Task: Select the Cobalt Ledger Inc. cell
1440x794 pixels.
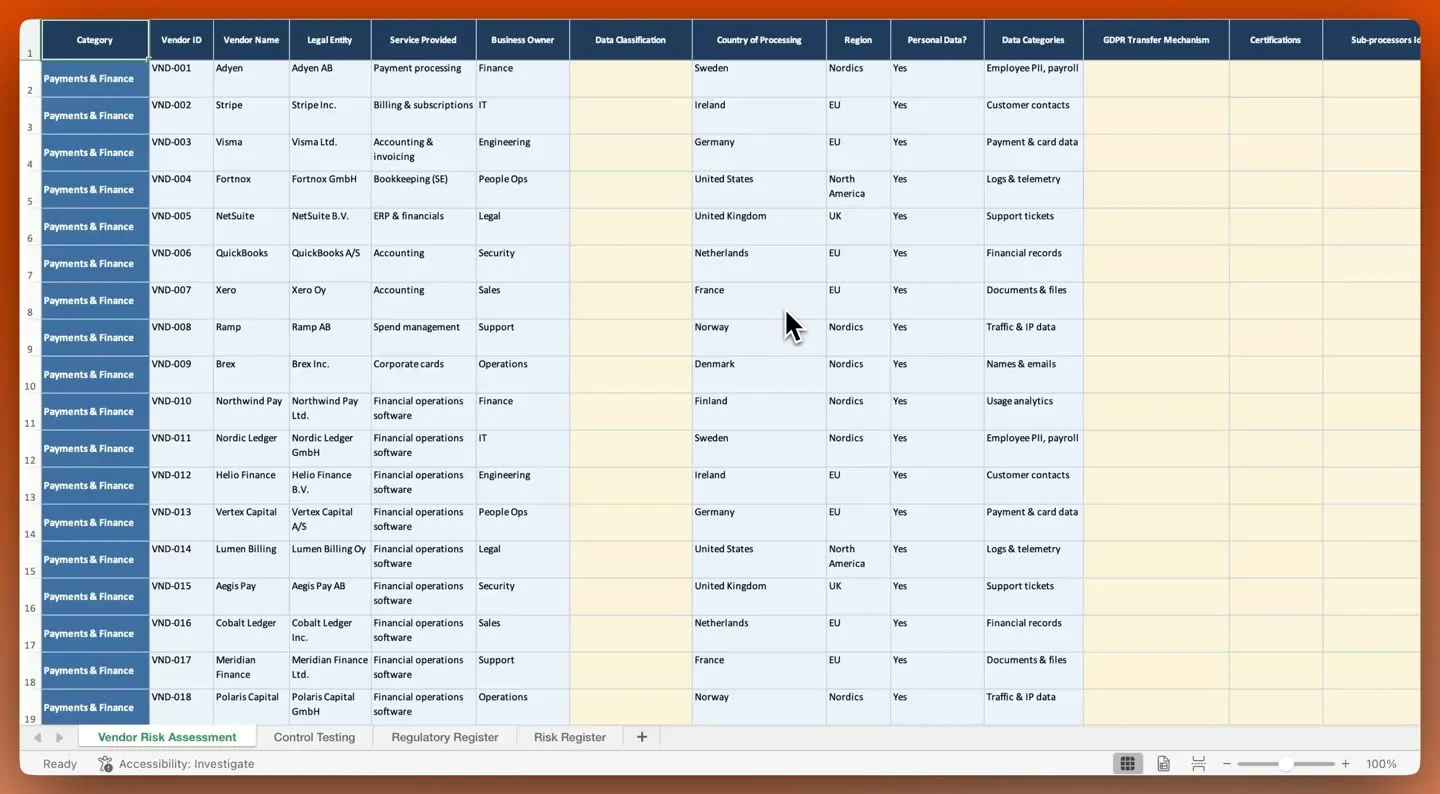Action: point(330,634)
